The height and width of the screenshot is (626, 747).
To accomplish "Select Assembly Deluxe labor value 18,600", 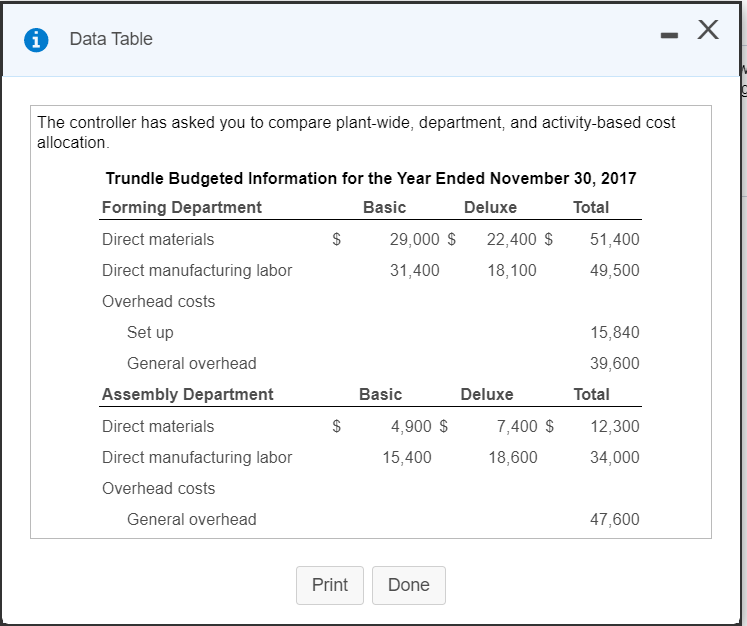I will pos(513,457).
